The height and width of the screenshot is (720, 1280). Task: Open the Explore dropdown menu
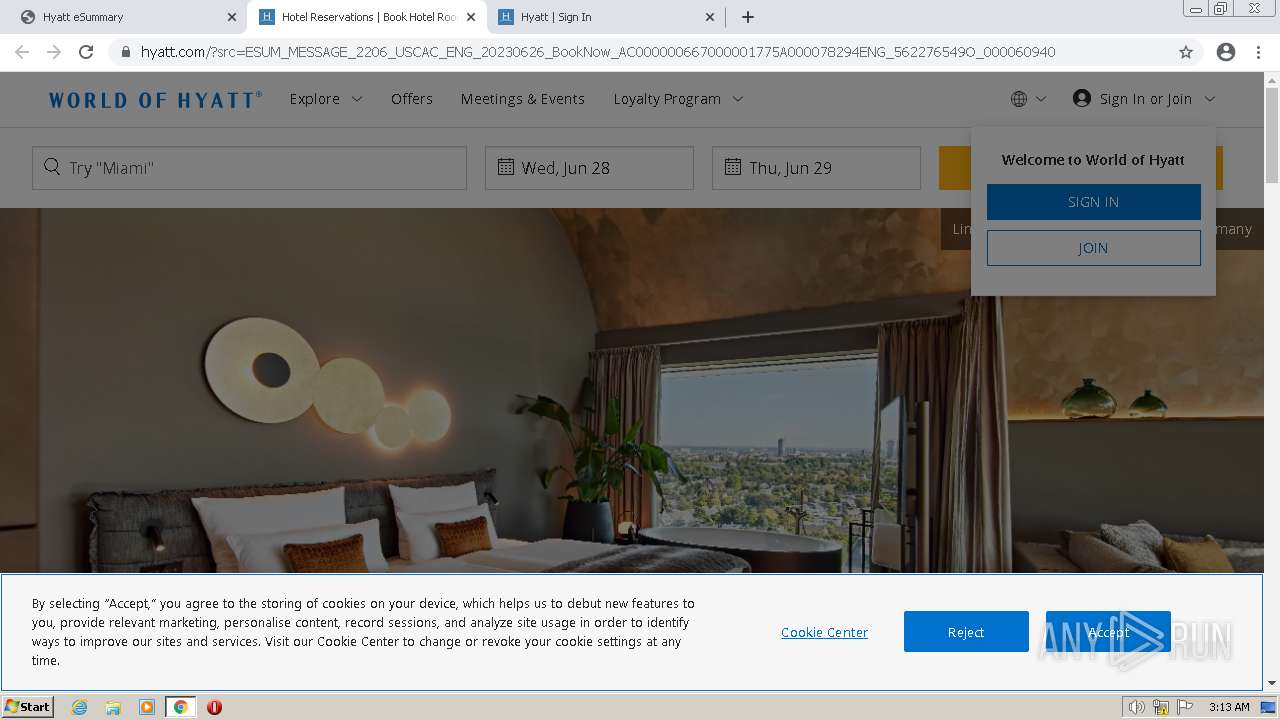coord(326,99)
